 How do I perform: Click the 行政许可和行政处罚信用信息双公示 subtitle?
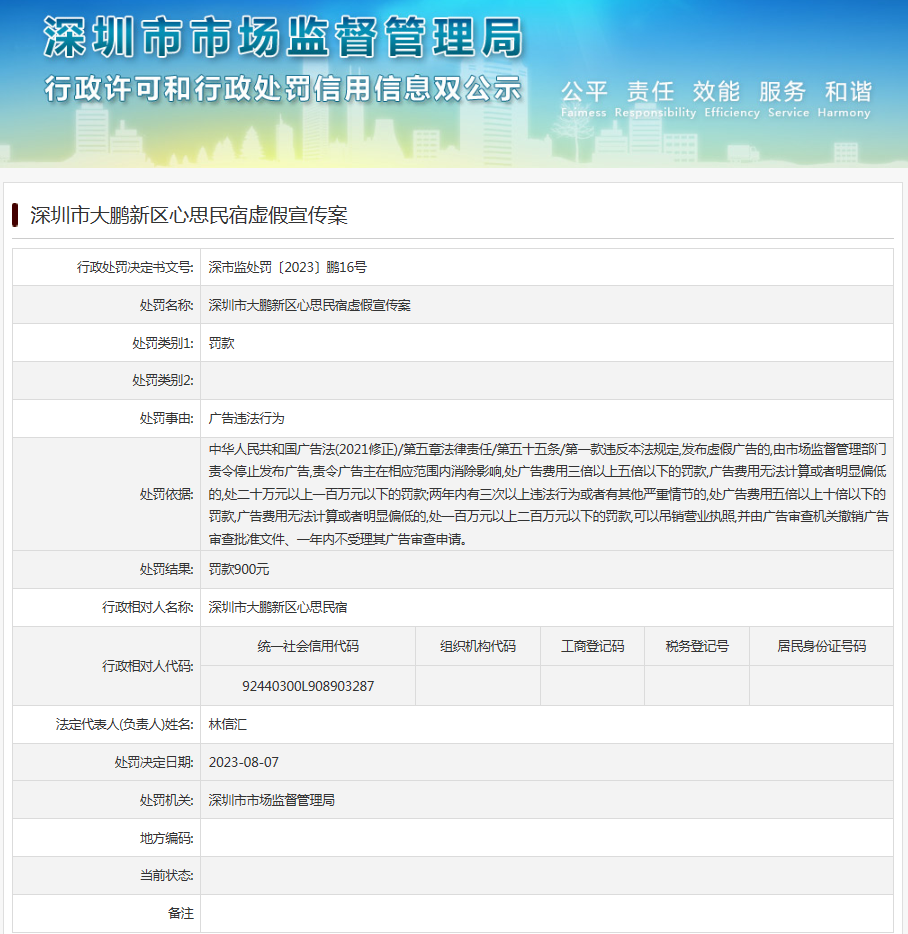click(283, 89)
